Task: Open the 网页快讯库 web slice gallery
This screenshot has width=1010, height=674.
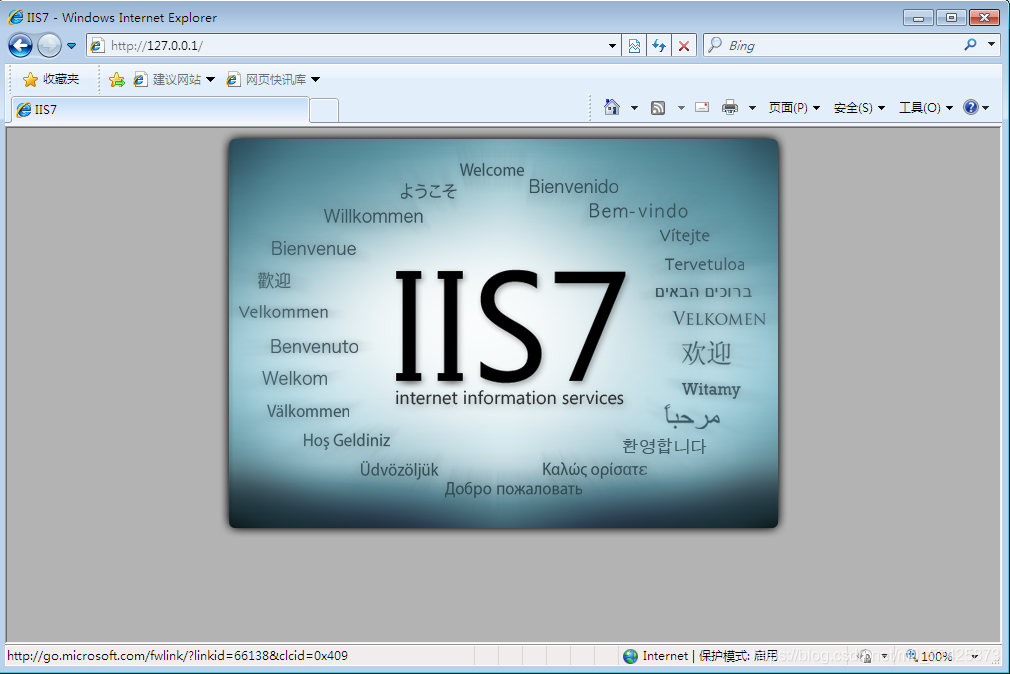Action: point(273,79)
